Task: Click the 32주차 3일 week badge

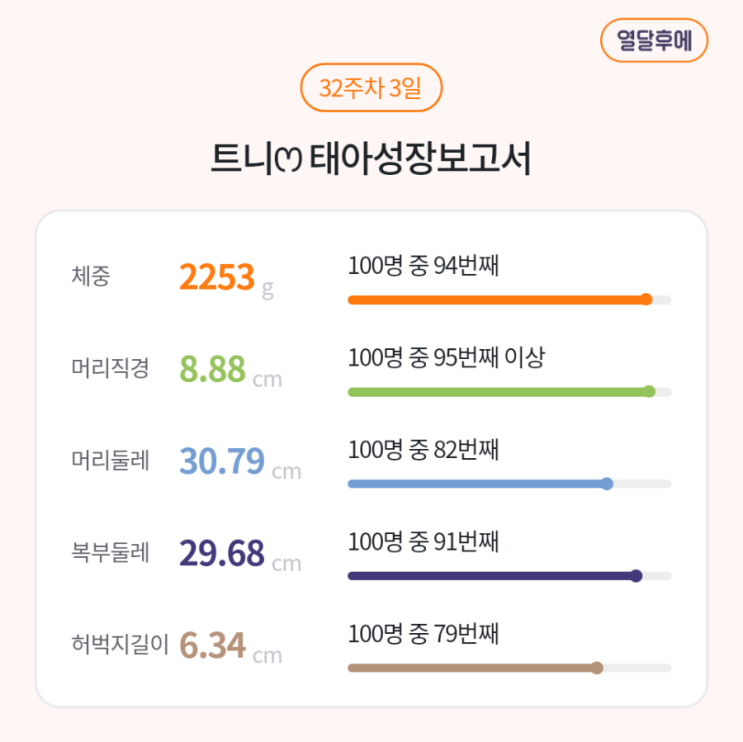Action: point(371,88)
